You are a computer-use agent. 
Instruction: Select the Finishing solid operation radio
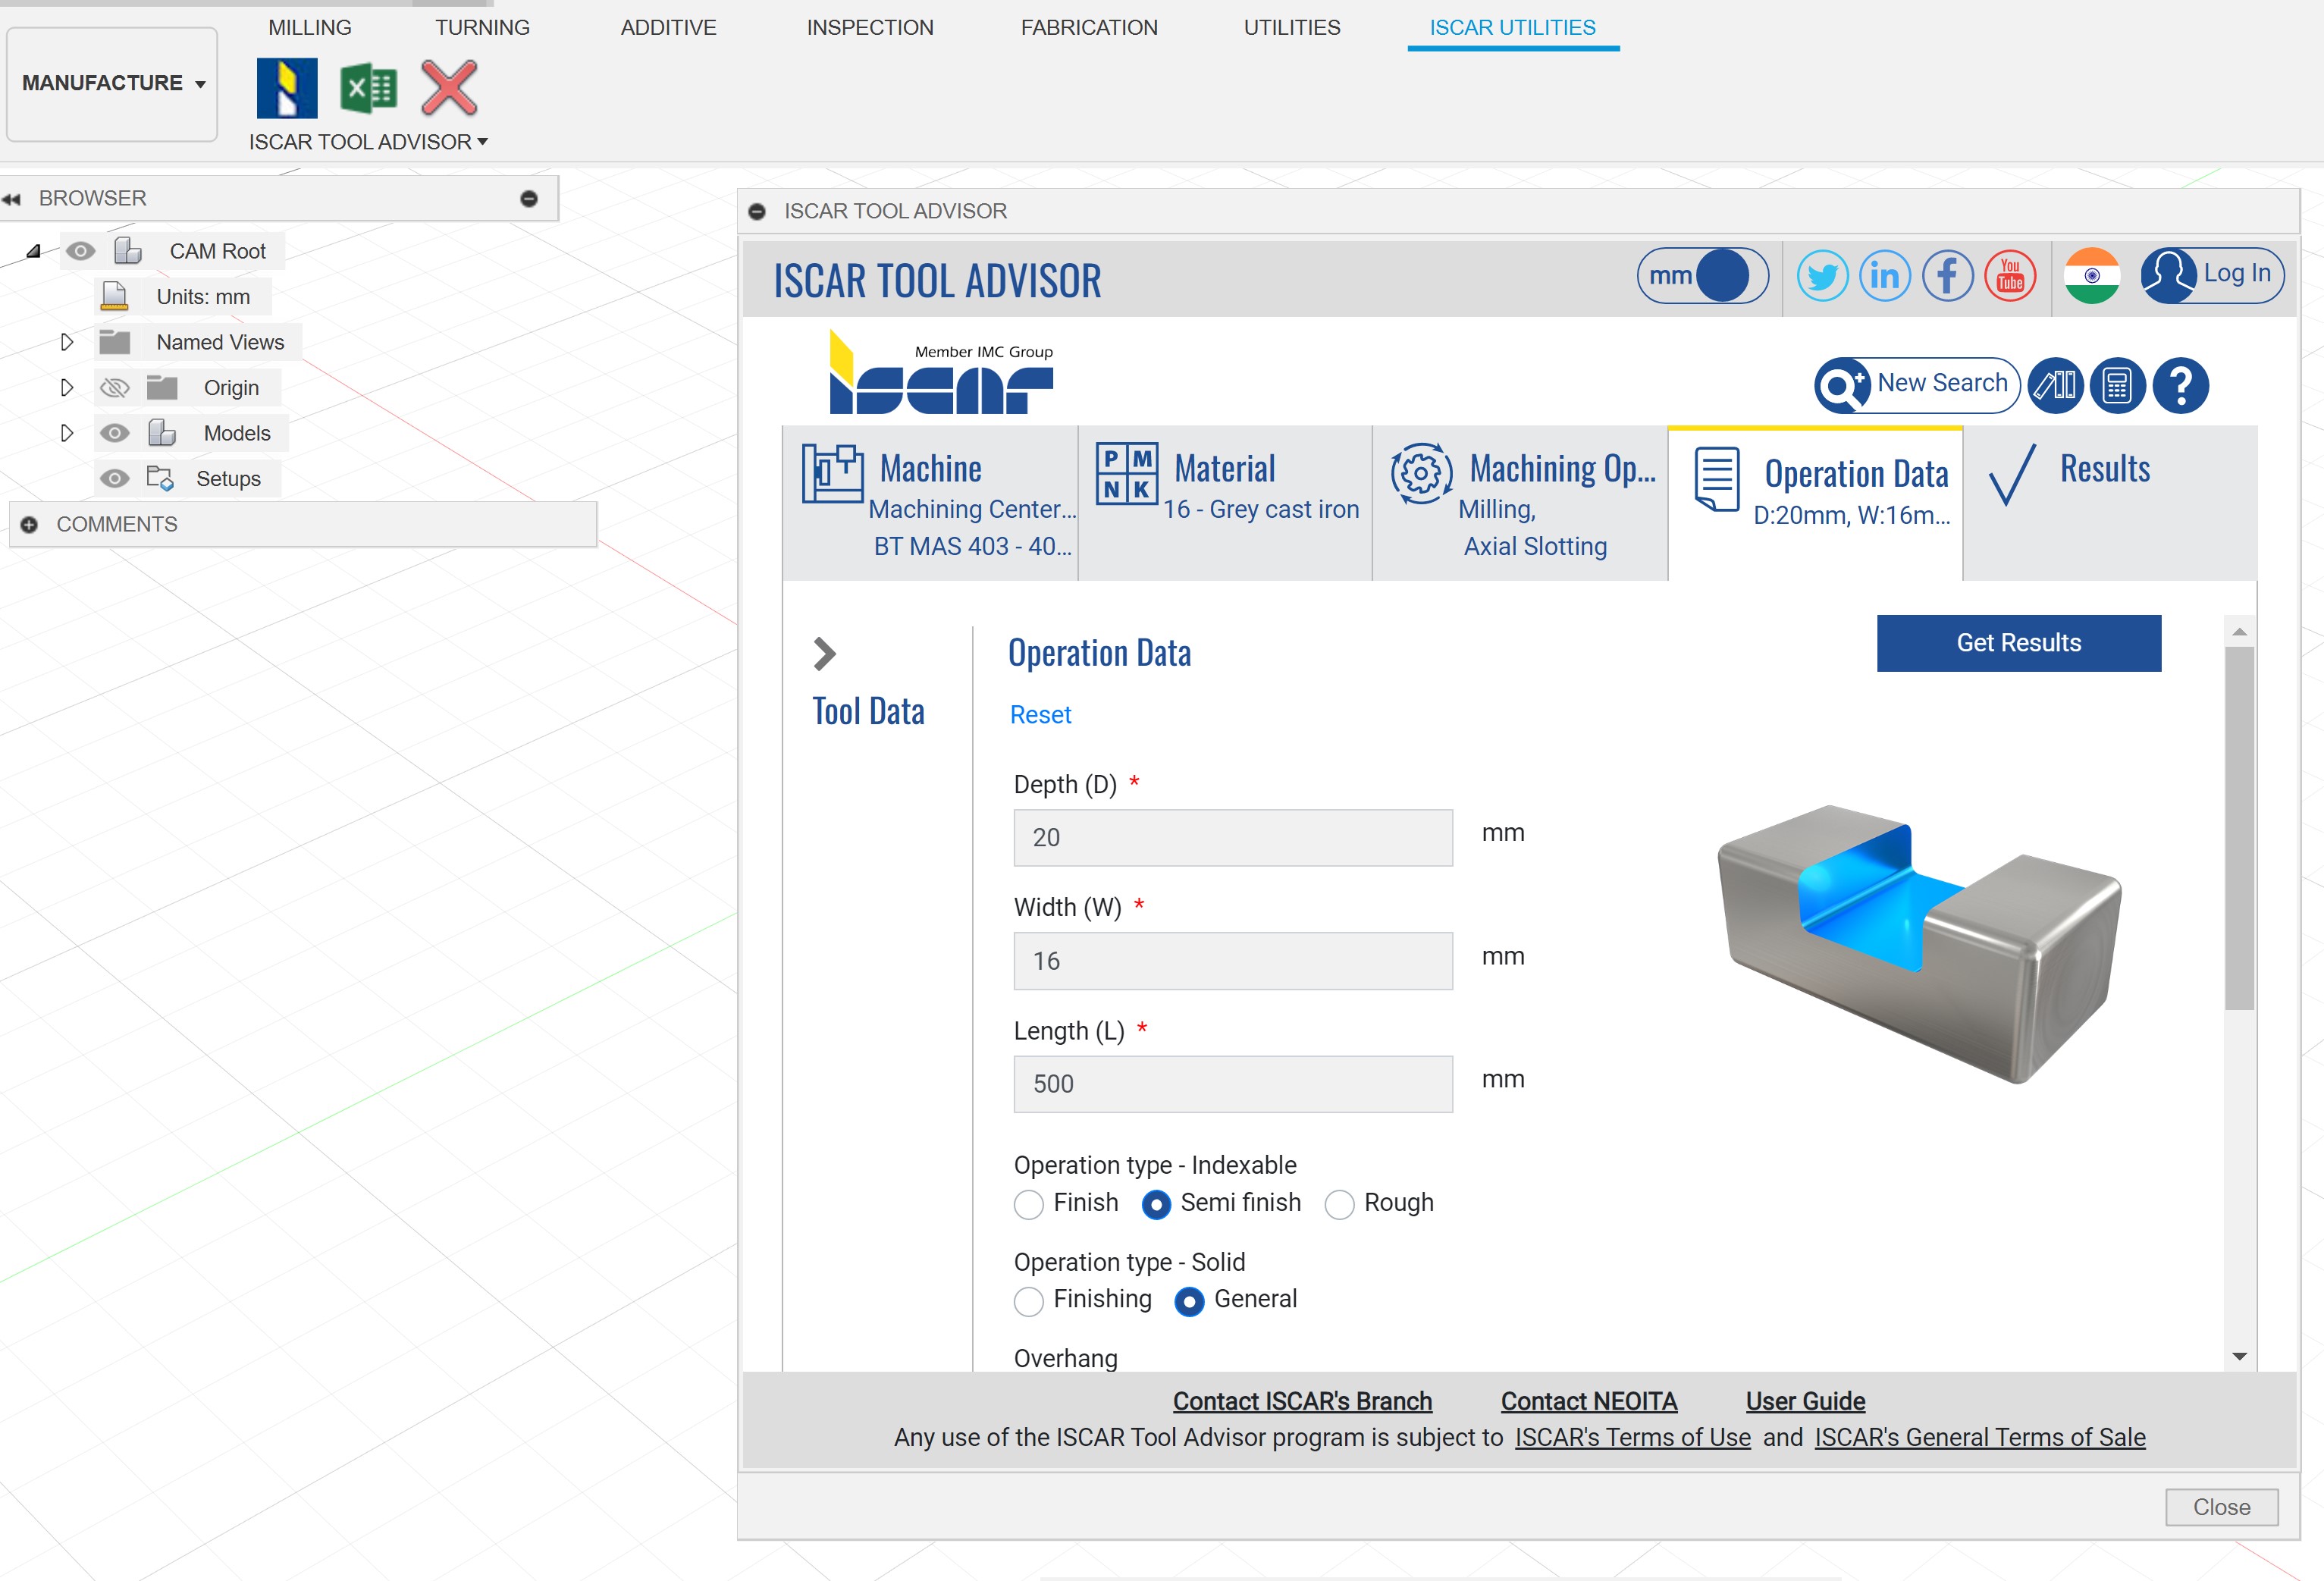point(1028,1301)
